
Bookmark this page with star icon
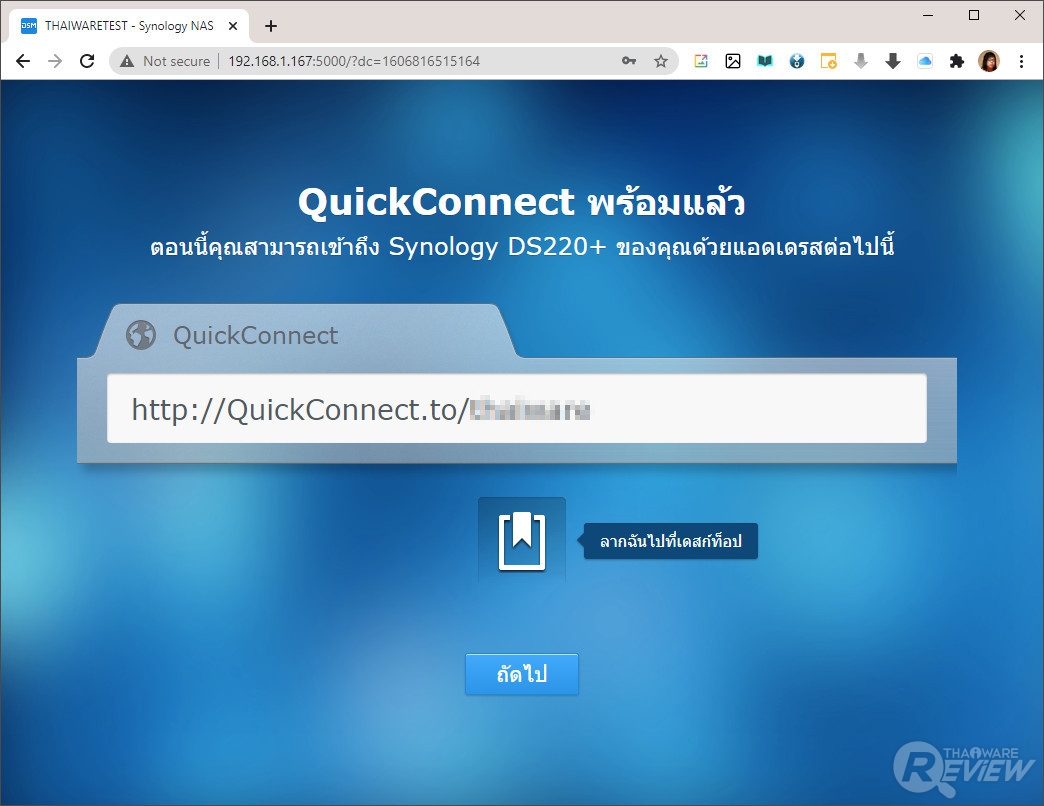(660, 61)
